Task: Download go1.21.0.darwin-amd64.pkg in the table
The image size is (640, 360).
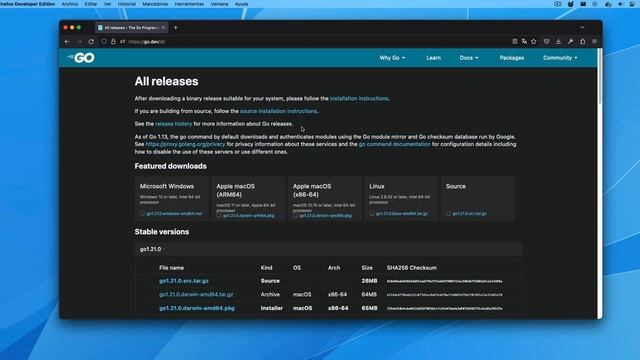Action: [x=197, y=308]
